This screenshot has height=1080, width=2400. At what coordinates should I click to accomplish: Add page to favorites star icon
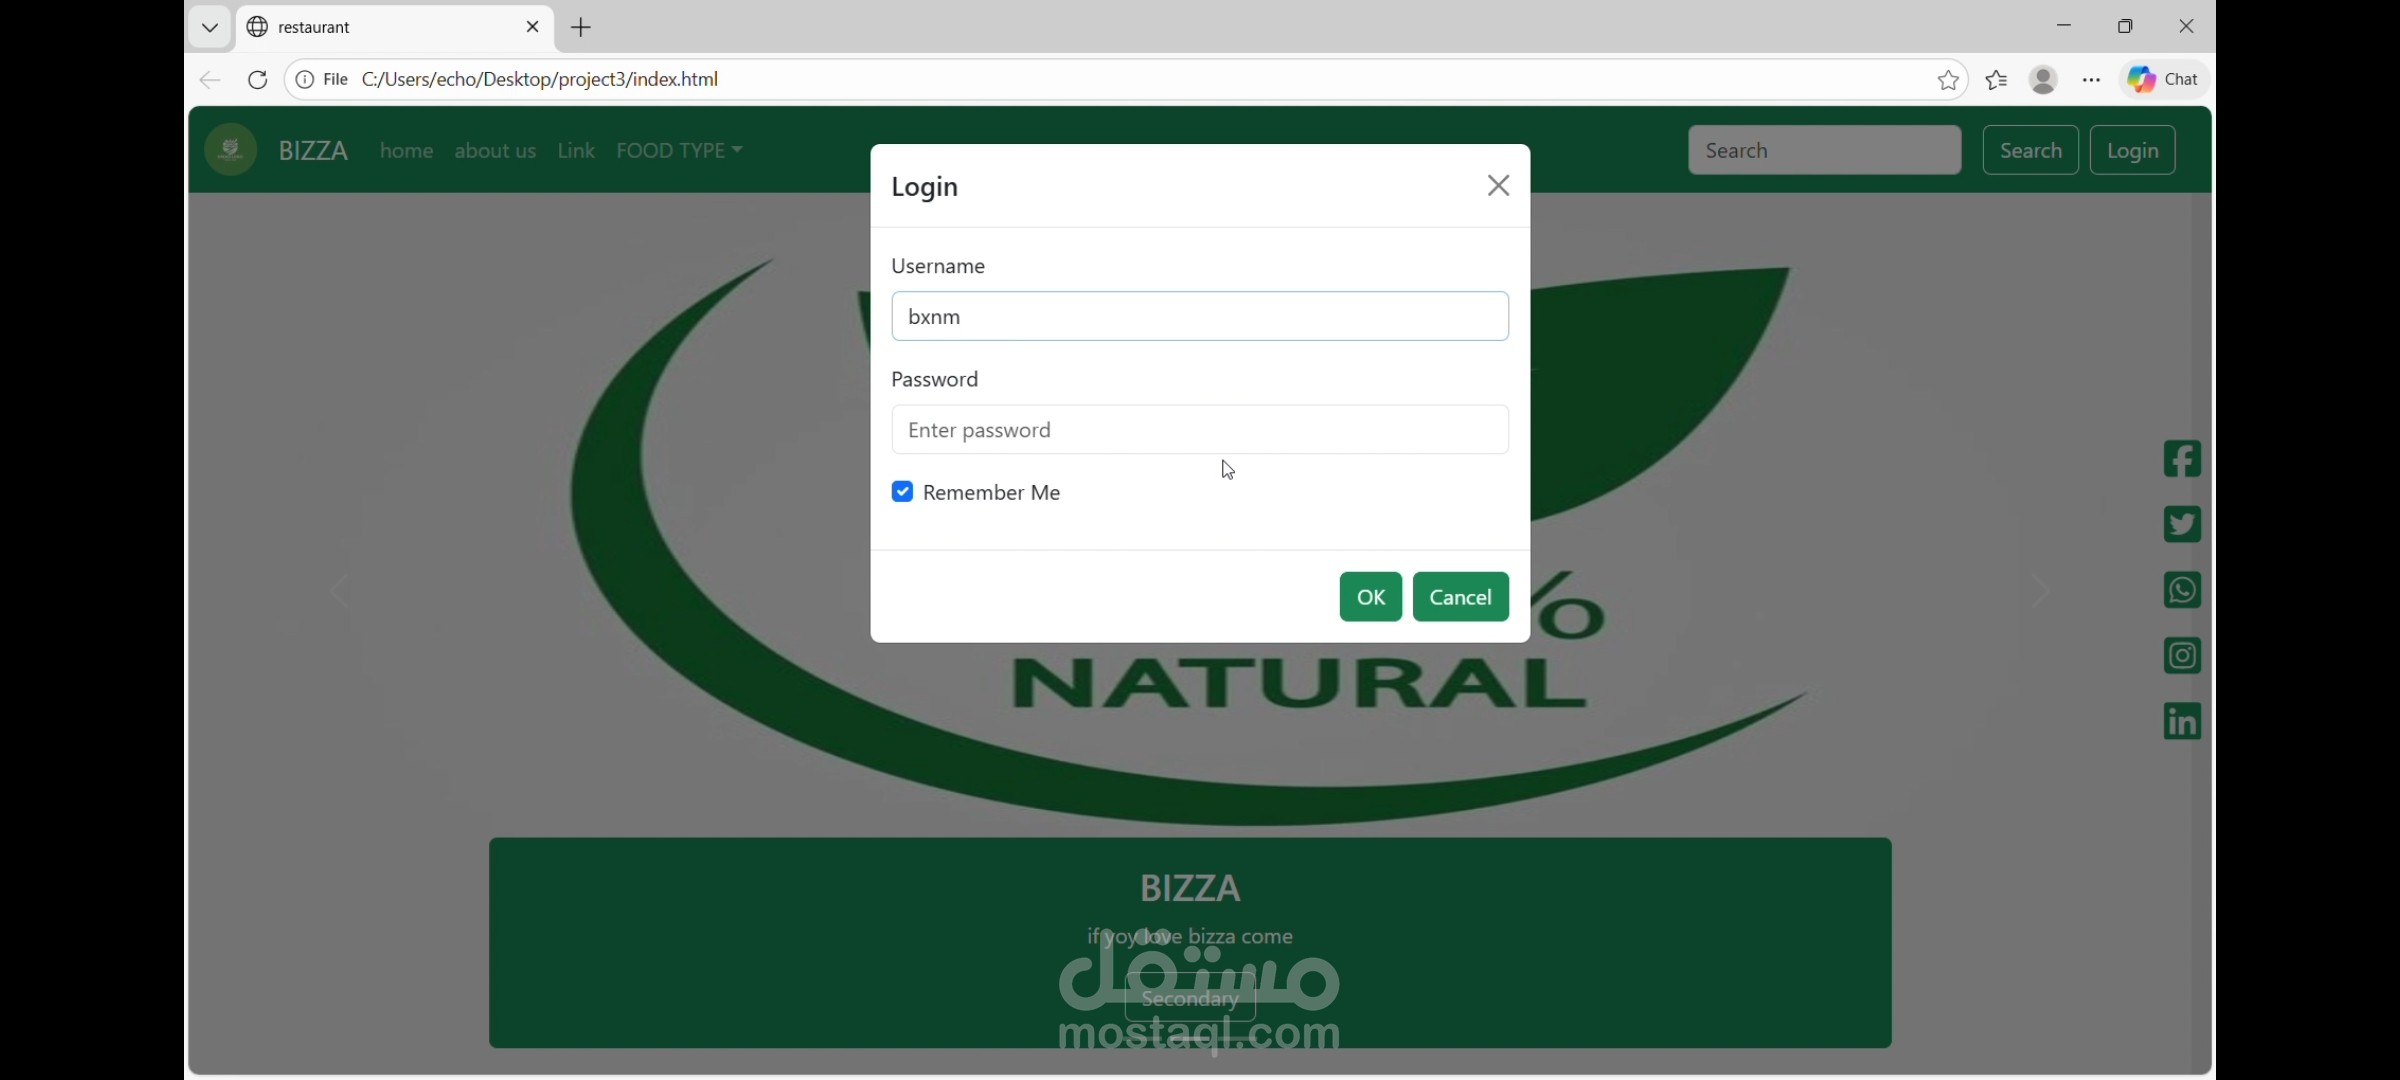point(1947,80)
